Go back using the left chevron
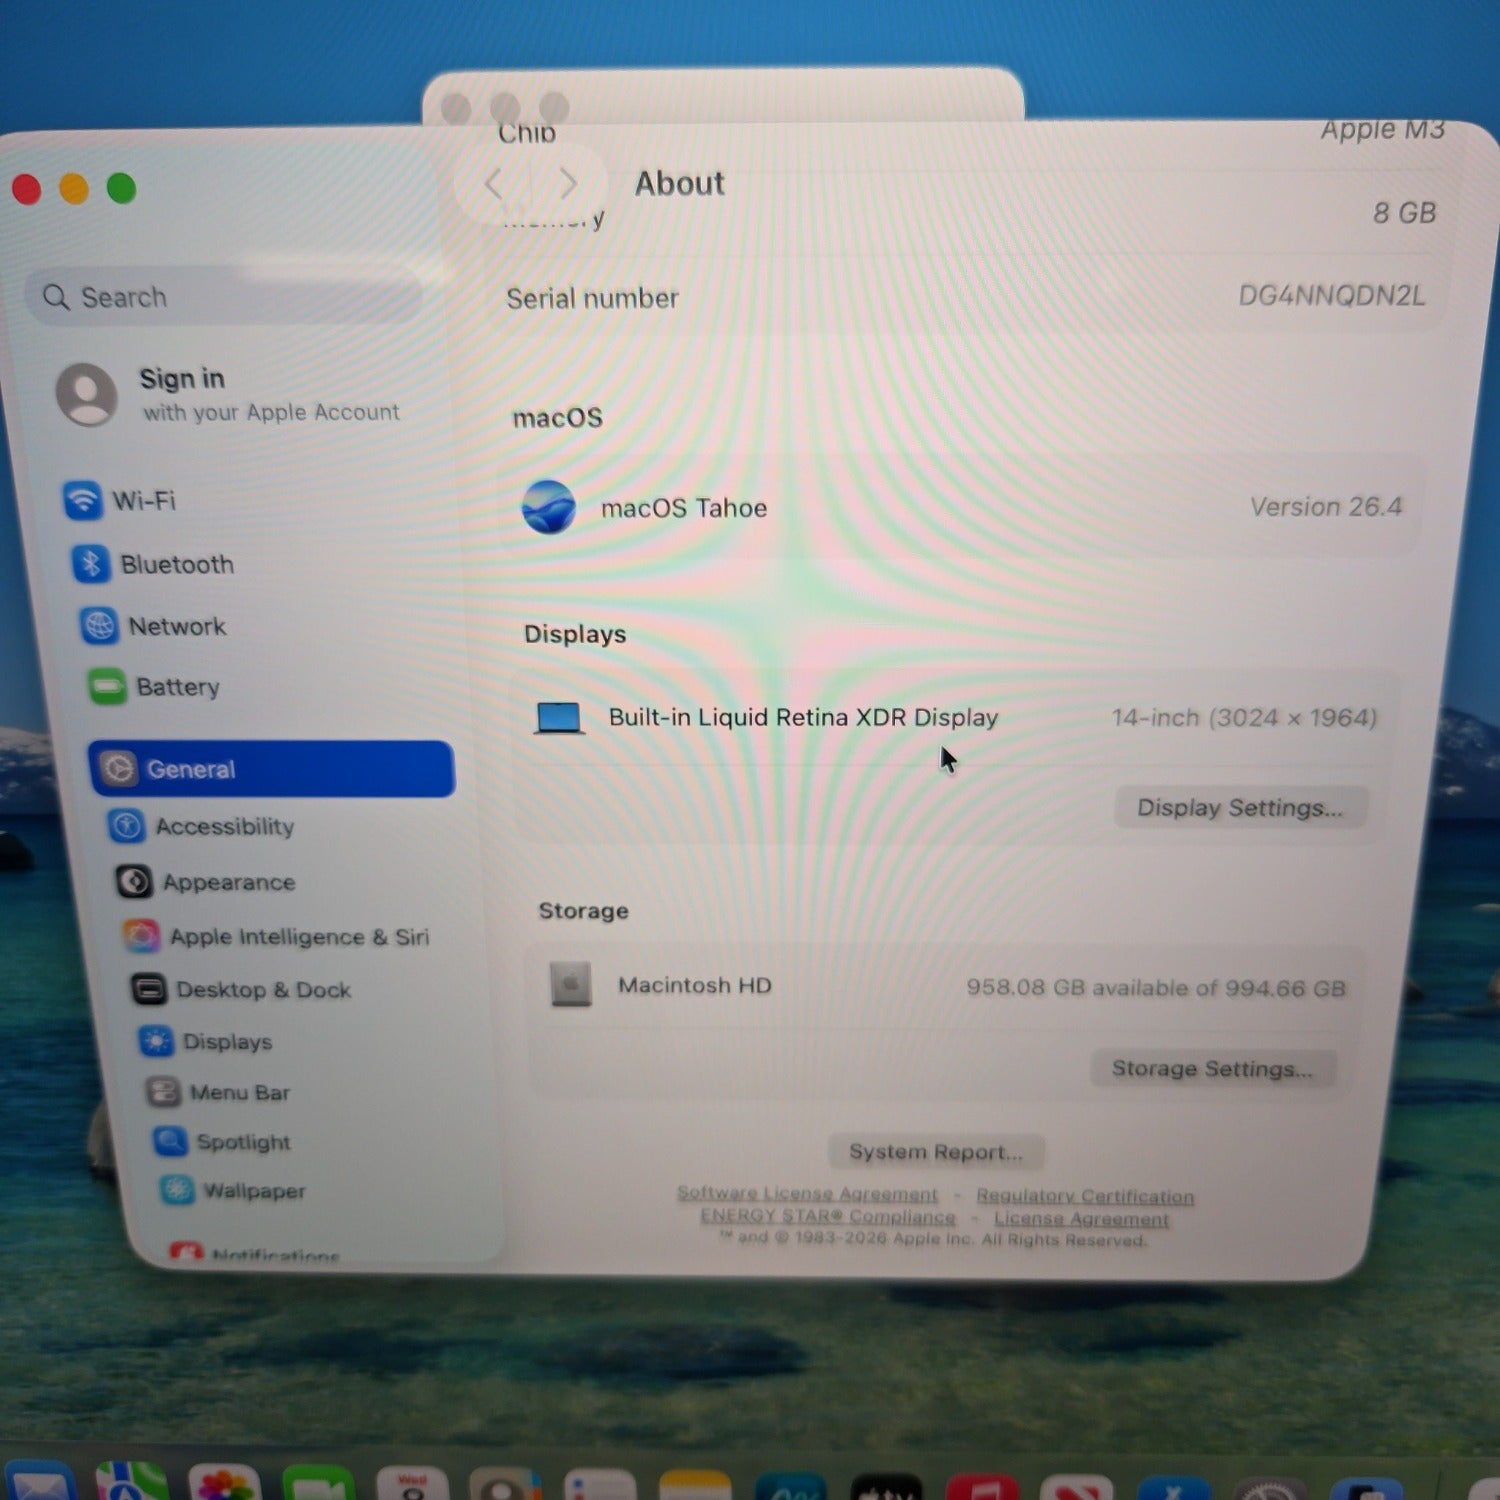This screenshot has height=1500, width=1500. (x=493, y=184)
